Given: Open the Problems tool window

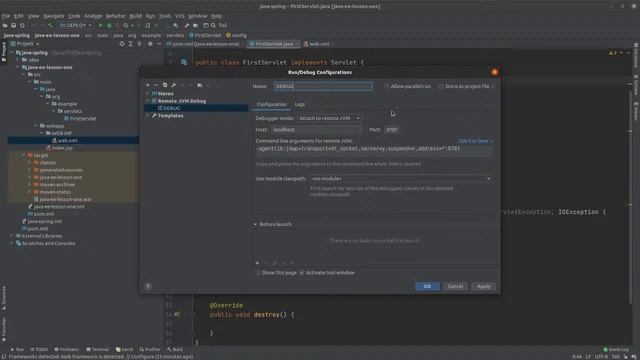Looking at the screenshot, I should pos(67,349).
